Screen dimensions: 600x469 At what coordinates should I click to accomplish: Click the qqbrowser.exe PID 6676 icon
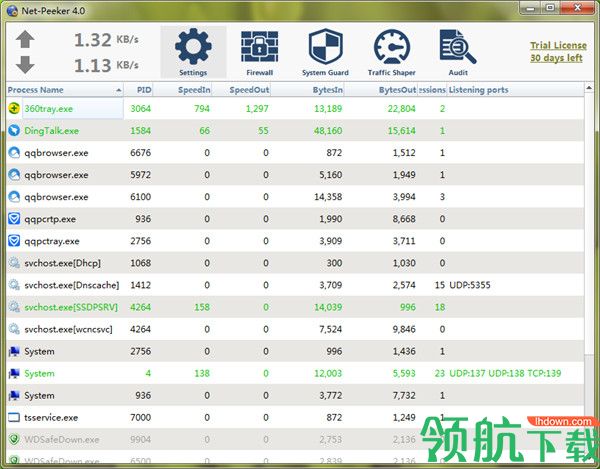(x=14, y=153)
